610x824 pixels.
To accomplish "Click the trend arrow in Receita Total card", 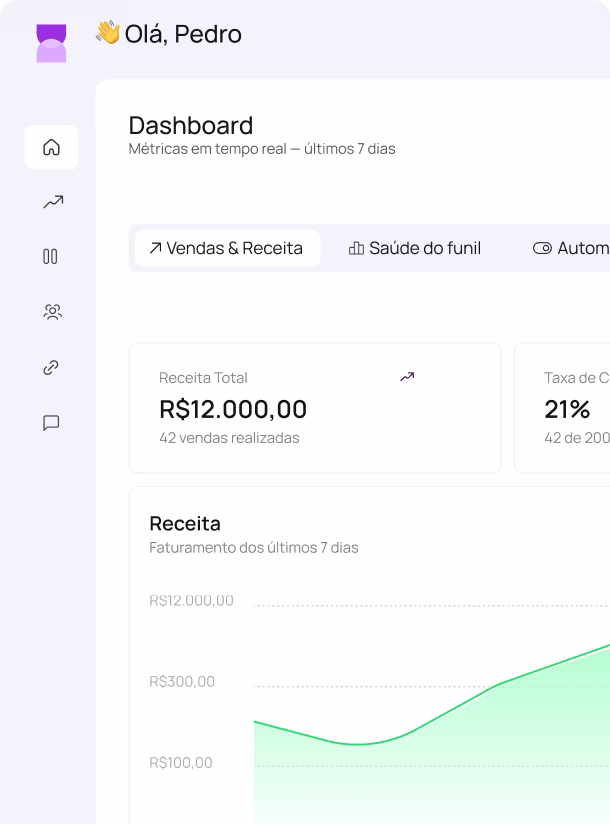I will 407,376.
